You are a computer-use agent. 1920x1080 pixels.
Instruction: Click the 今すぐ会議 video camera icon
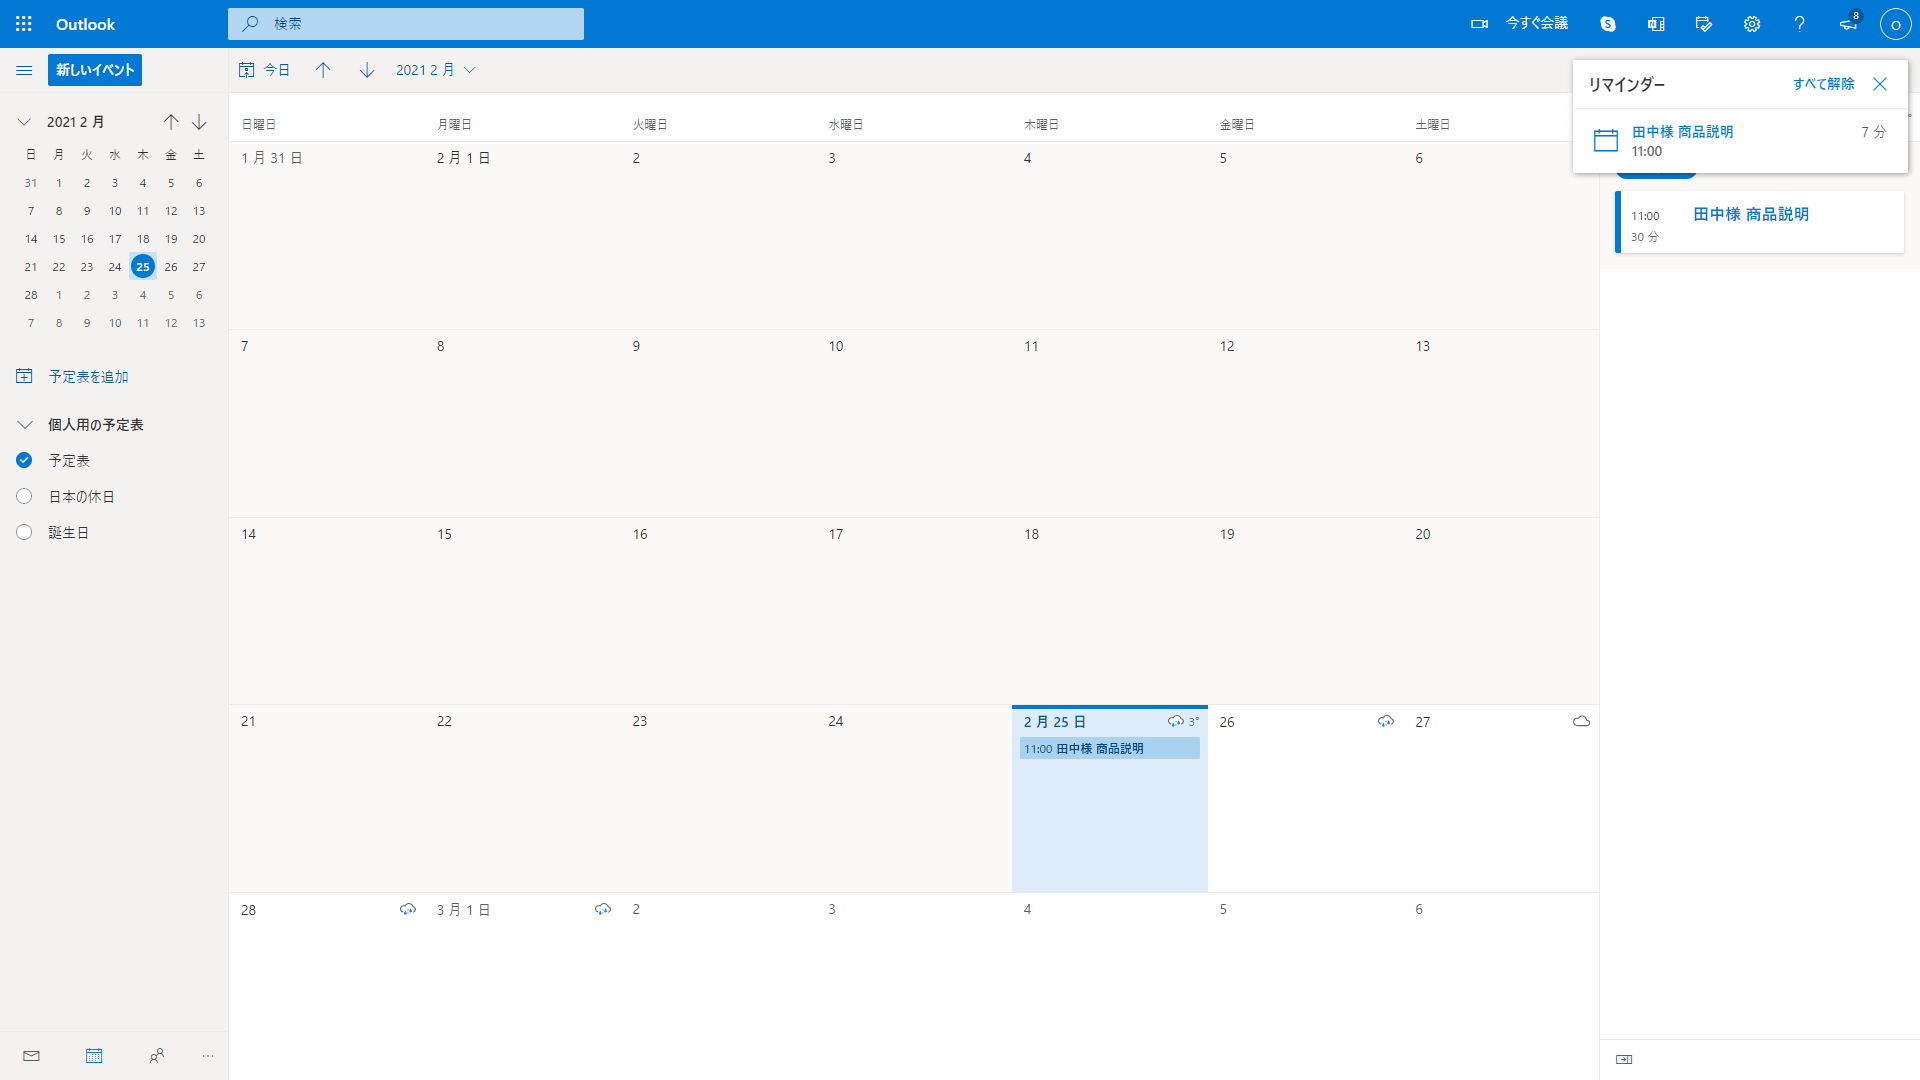pos(1480,24)
